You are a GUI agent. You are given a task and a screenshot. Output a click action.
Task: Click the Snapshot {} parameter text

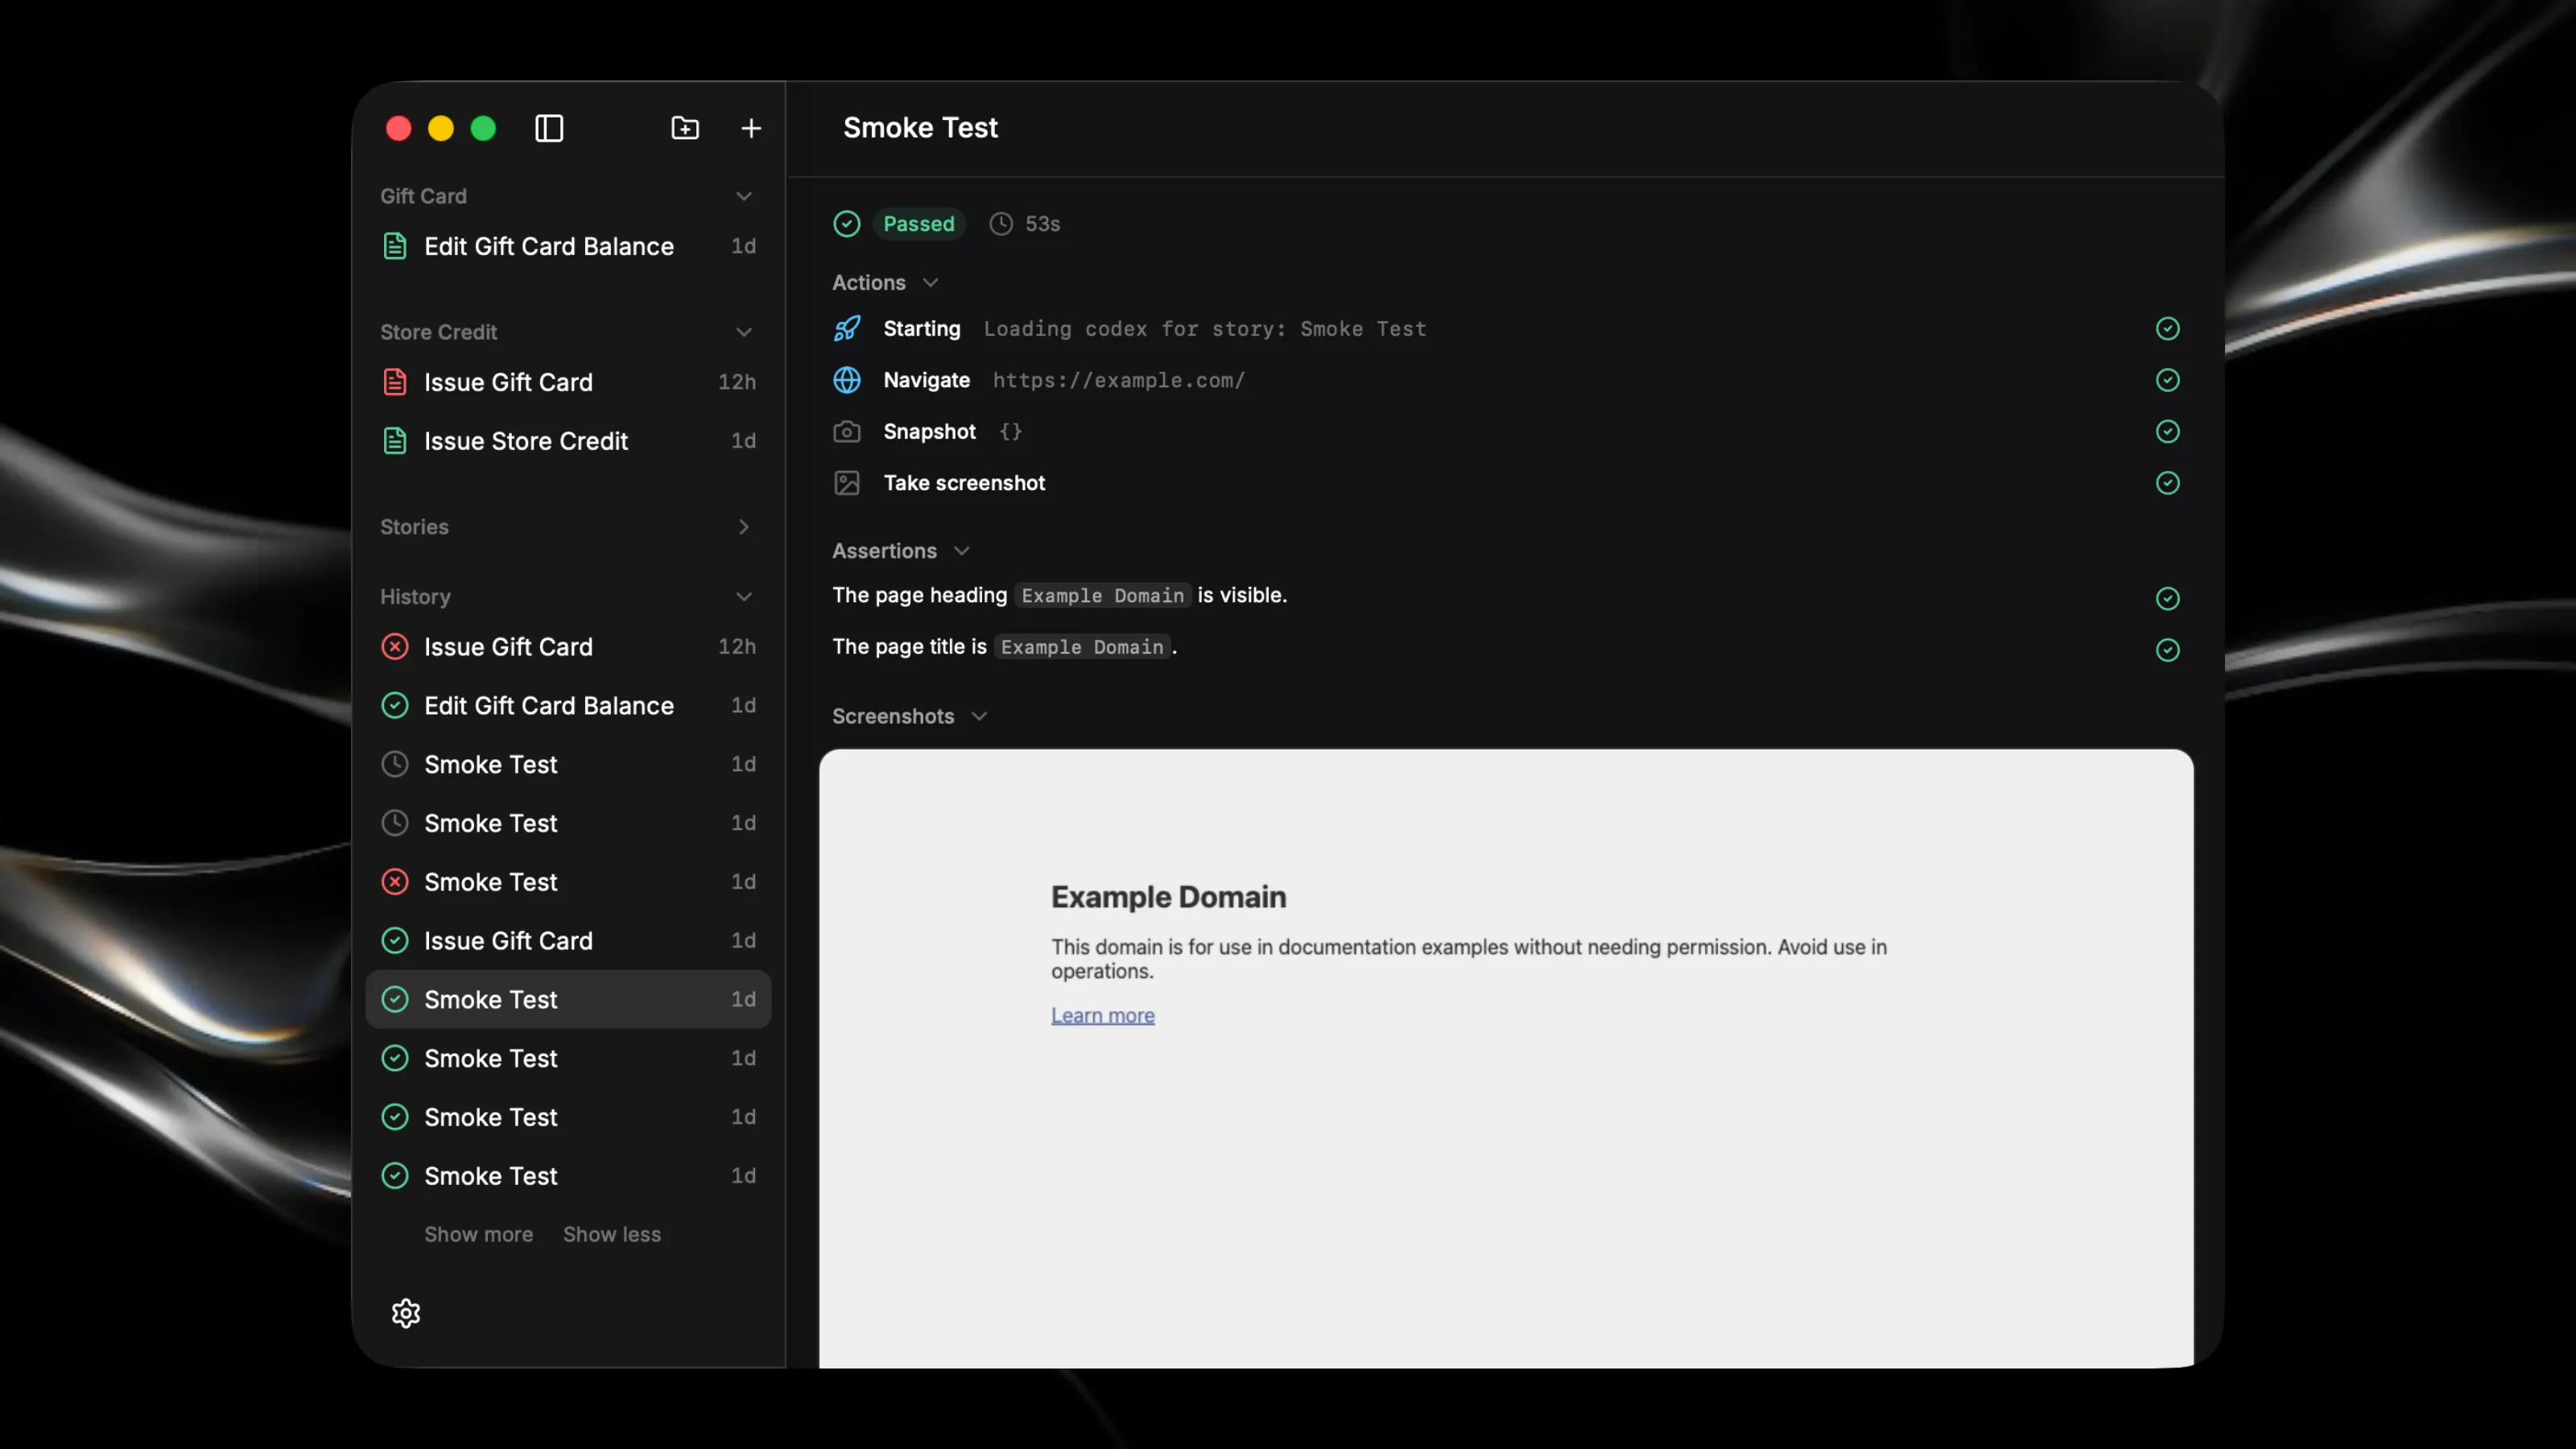(x=1010, y=432)
